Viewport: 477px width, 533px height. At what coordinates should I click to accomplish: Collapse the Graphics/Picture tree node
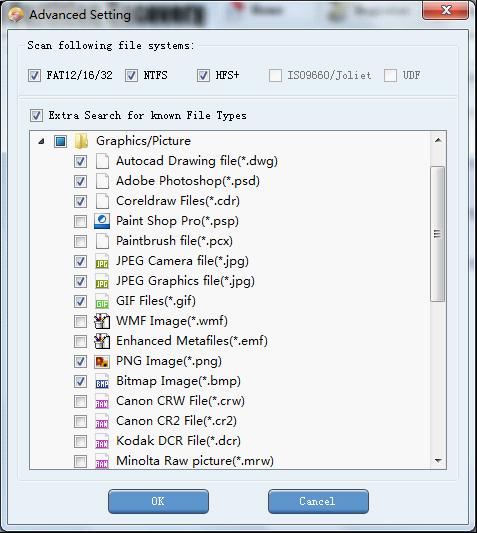pos(41,141)
